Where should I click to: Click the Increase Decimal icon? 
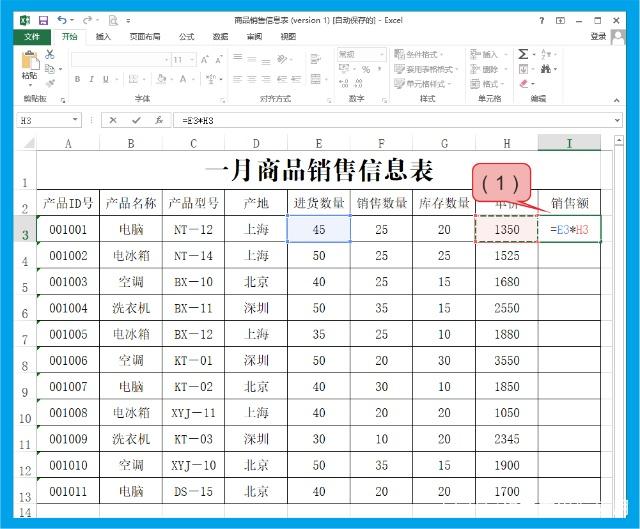[344, 83]
